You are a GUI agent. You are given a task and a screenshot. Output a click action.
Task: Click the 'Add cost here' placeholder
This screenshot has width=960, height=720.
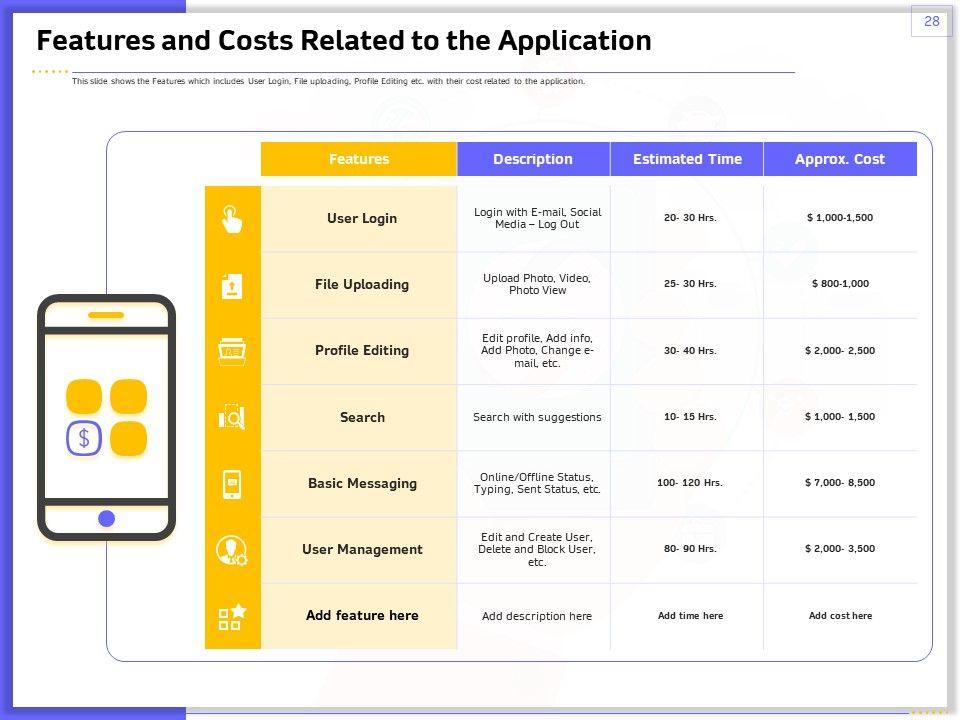841,615
